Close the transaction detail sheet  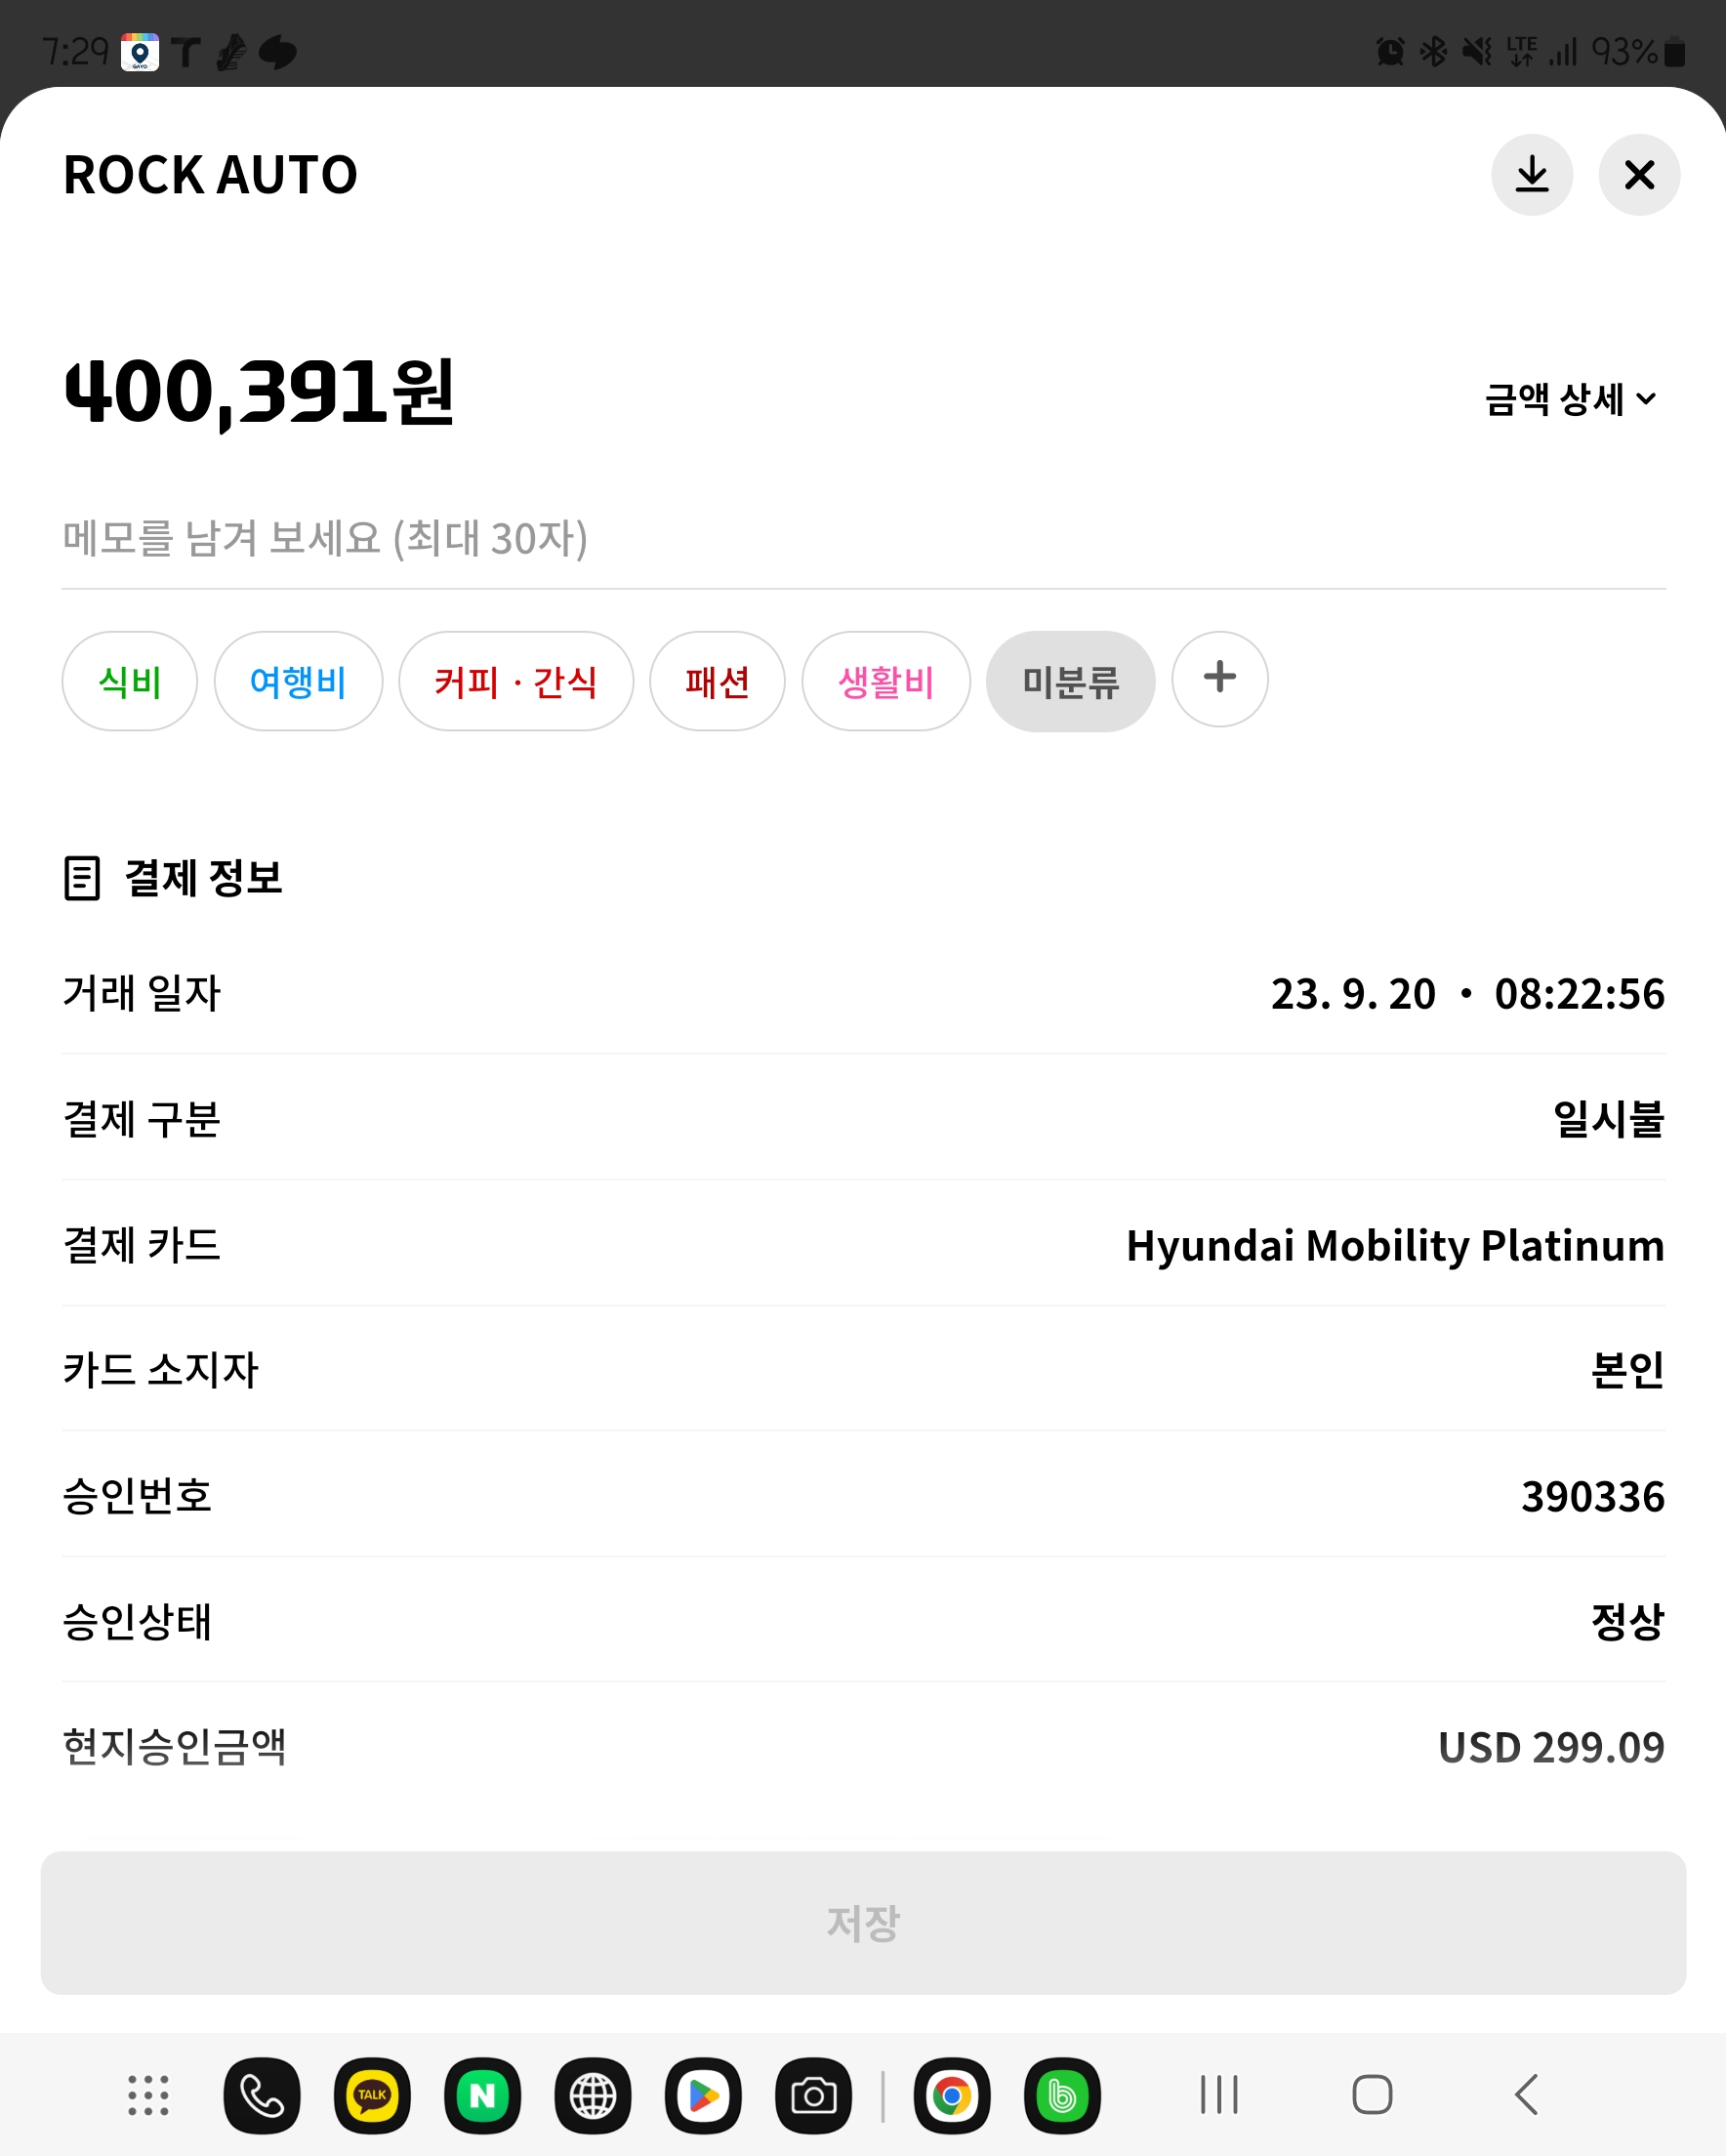coord(1639,175)
